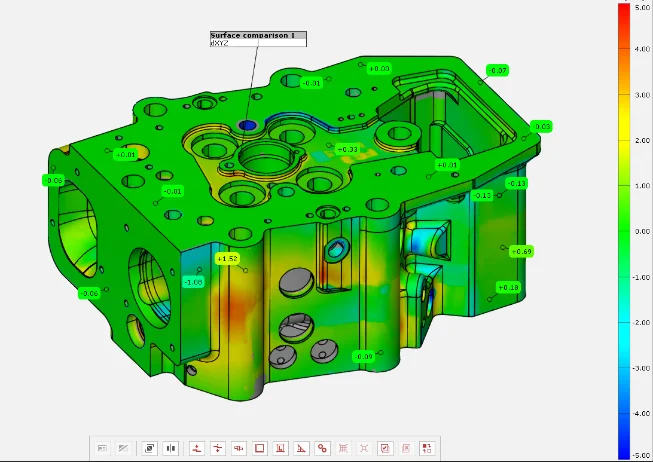Click the linked circles icon in toolbar

pos(322,448)
